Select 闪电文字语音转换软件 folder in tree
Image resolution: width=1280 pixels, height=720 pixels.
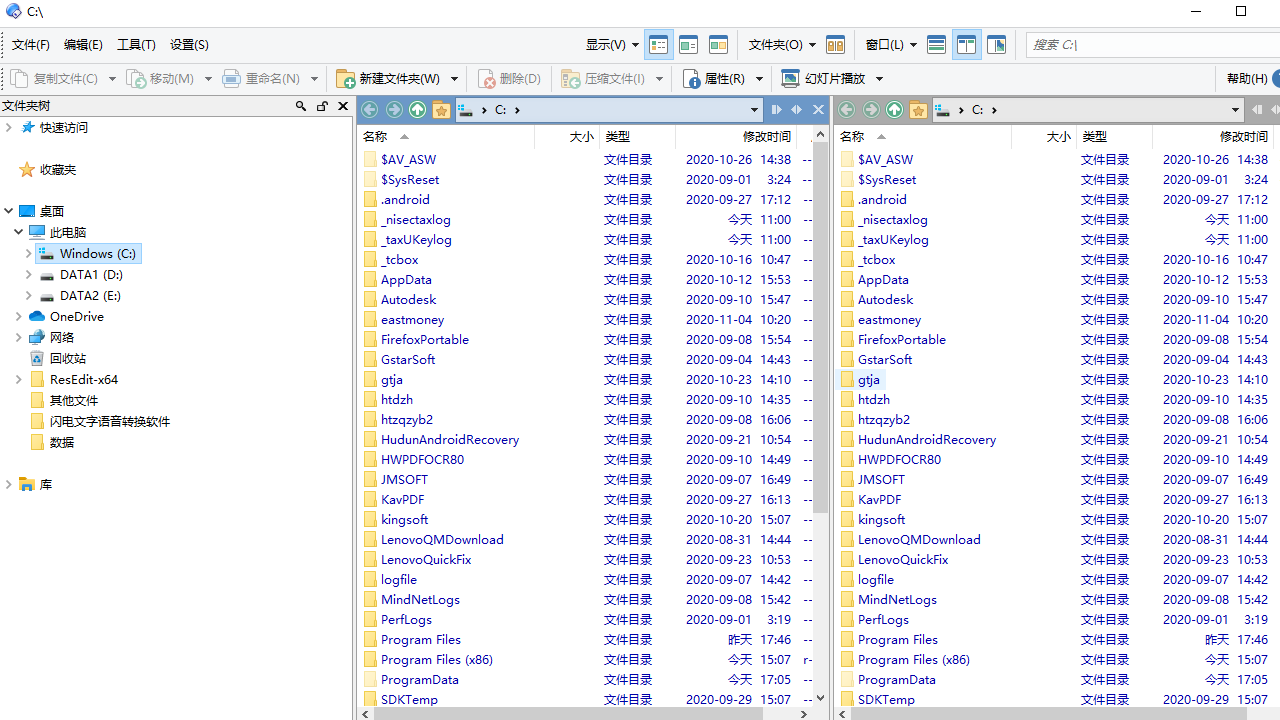(x=110, y=422)
